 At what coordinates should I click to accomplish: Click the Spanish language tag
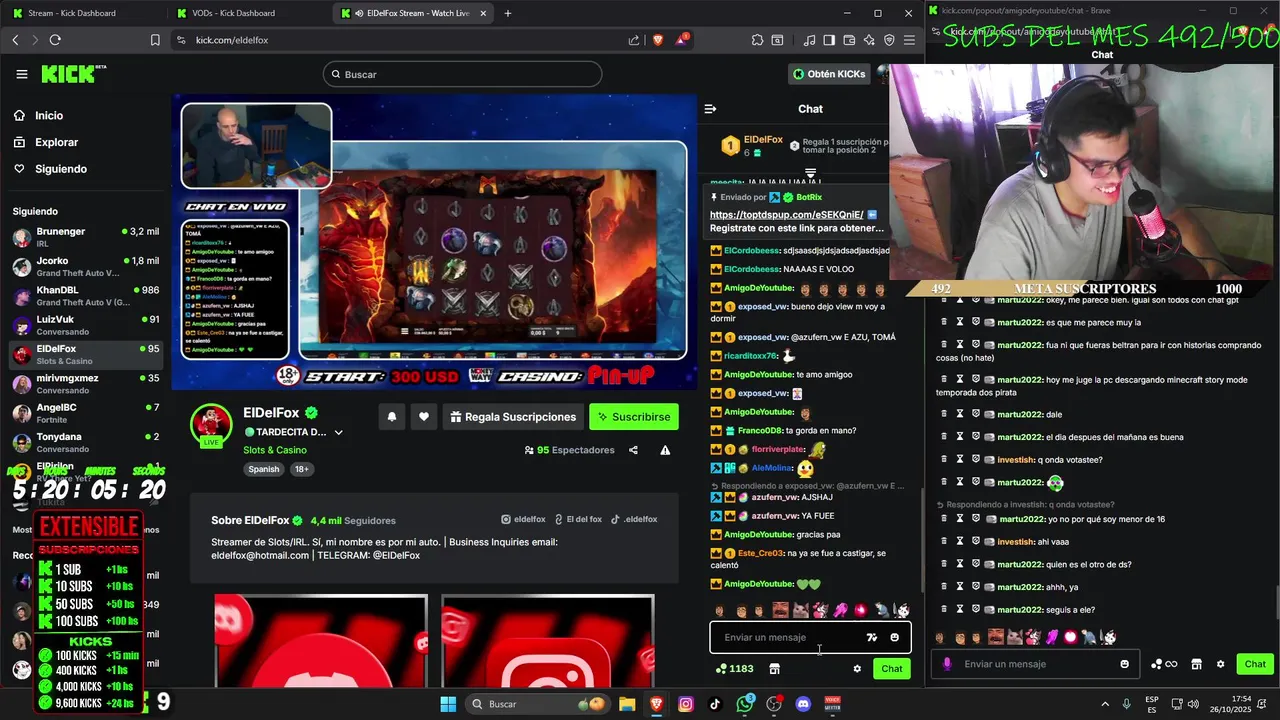pyautogui.click(x=264, y=469)
